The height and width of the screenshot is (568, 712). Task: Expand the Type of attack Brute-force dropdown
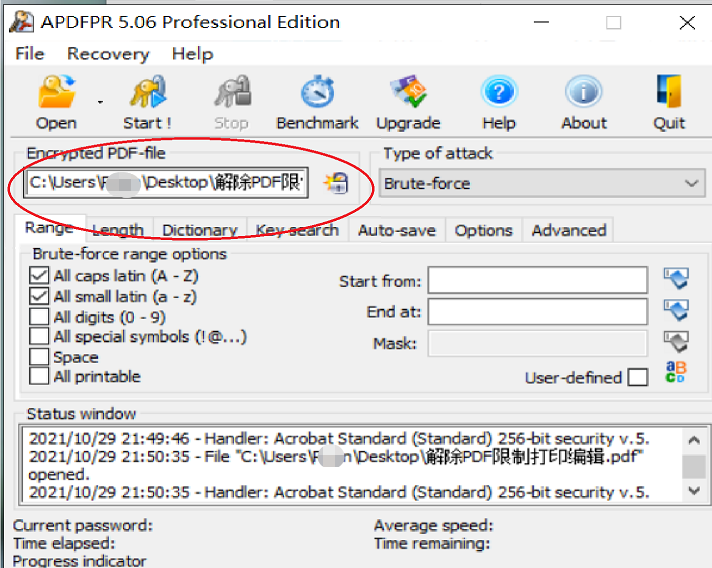pos(542,183)
